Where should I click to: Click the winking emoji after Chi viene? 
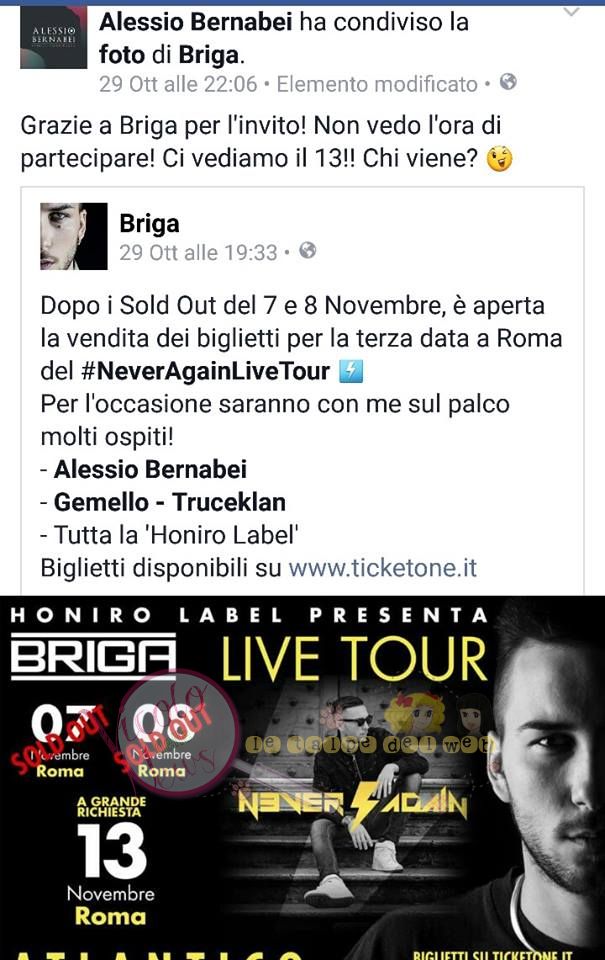499,159
